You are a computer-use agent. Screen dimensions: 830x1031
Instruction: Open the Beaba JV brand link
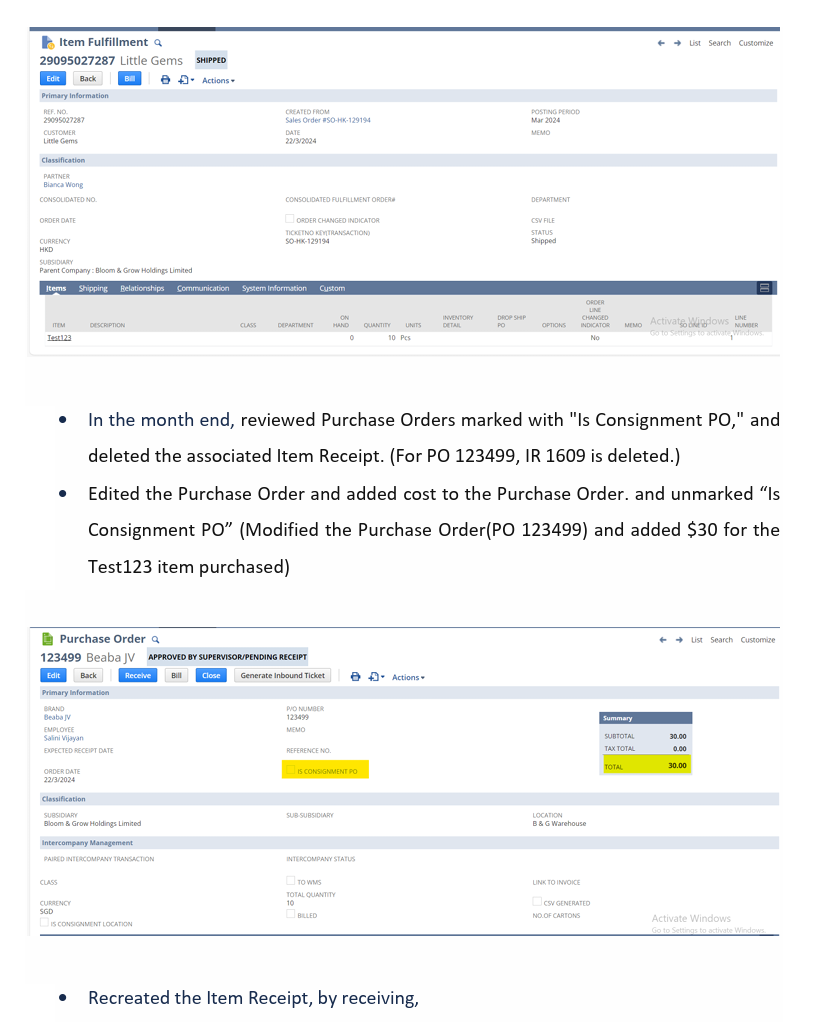click(x=57, y=717)
